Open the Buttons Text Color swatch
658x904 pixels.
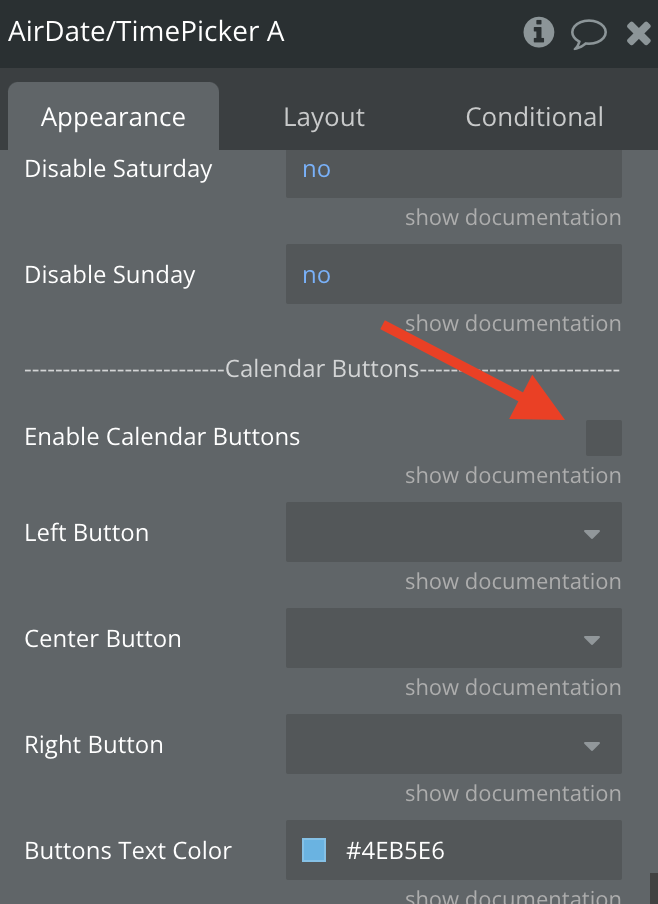click(314, 850)
